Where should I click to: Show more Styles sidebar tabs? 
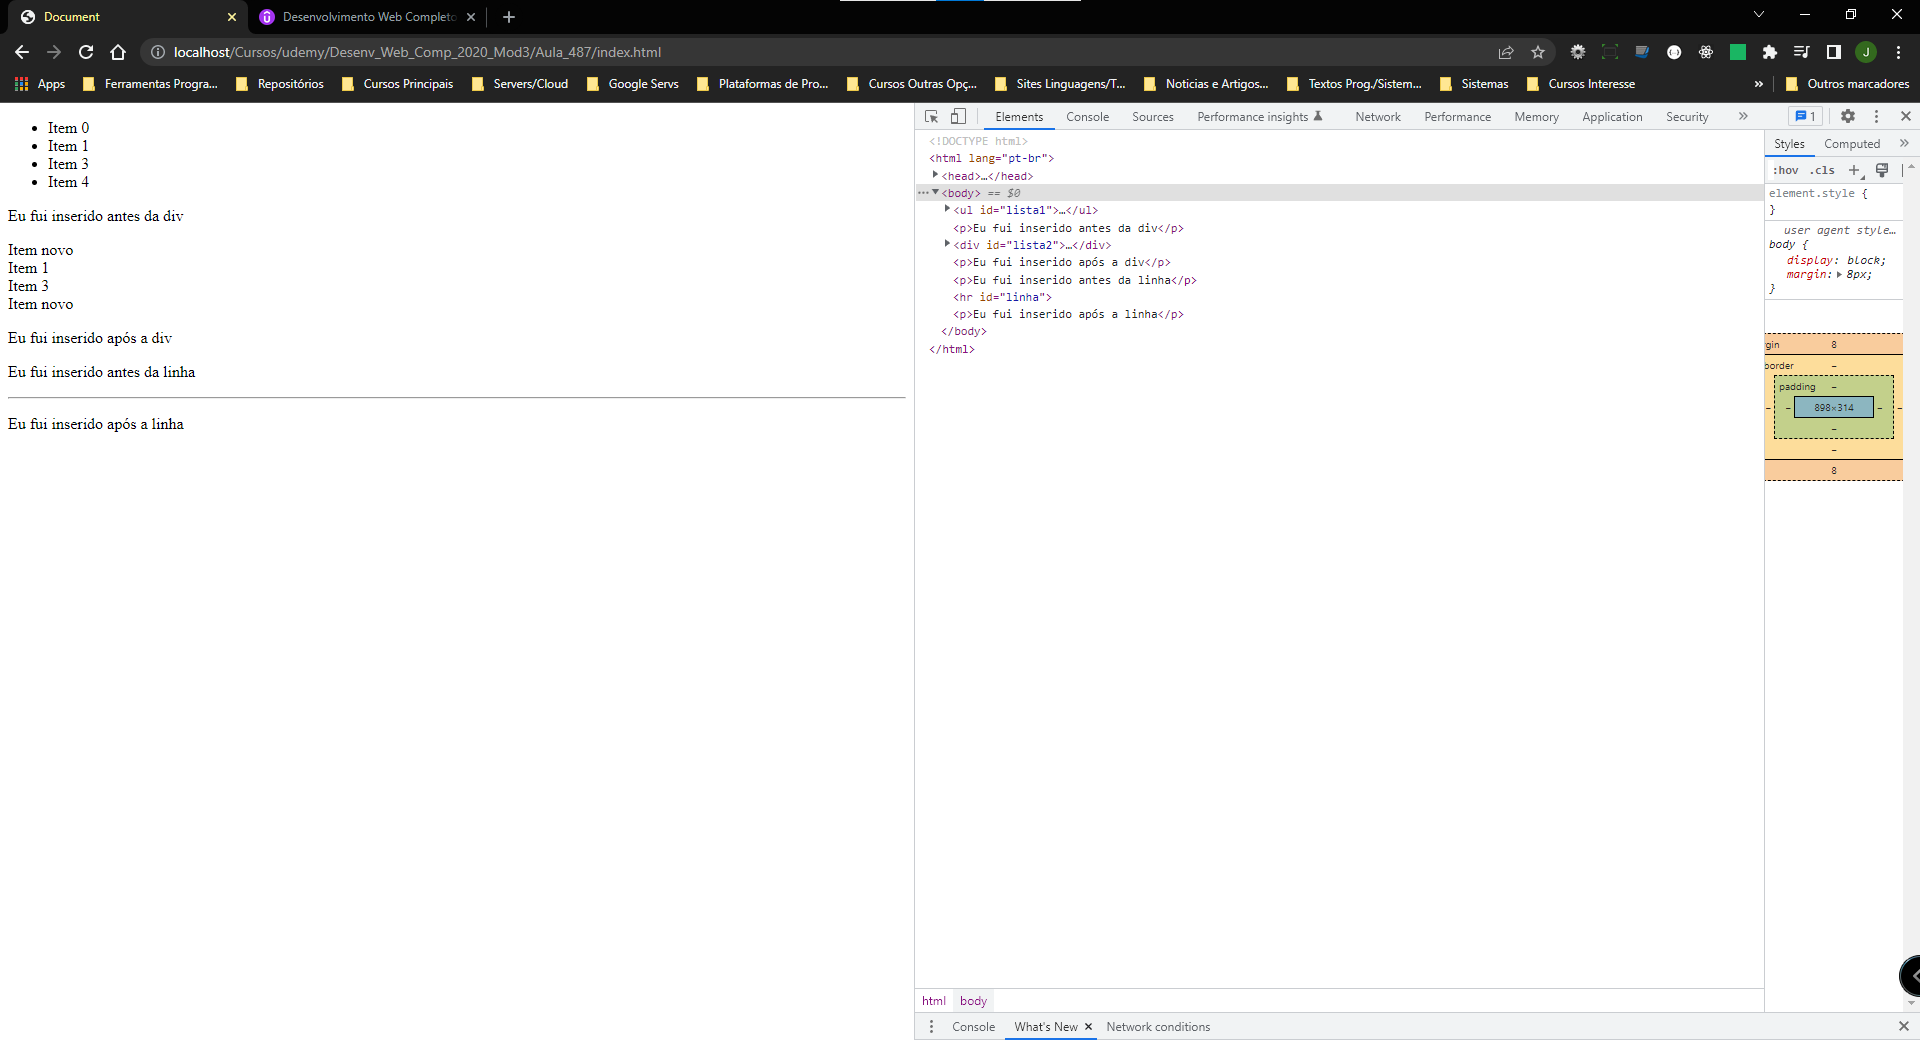(1904, 143)
